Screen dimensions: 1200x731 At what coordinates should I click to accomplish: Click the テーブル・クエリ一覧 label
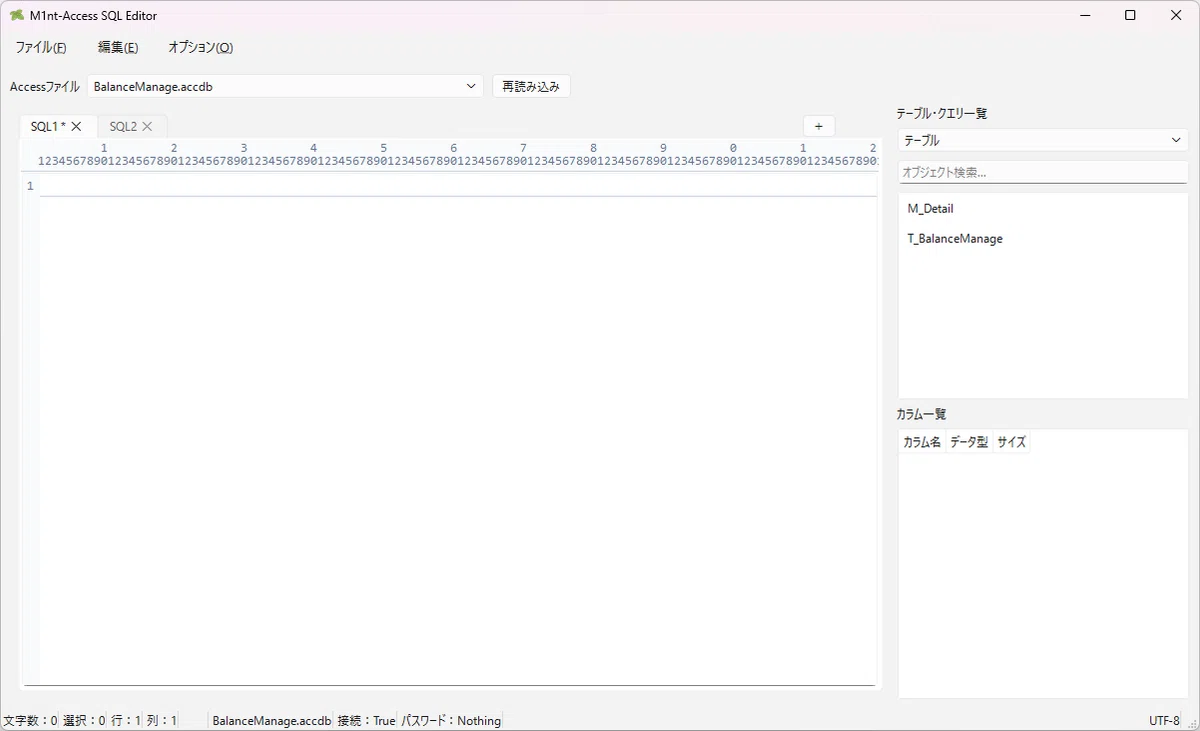942,114
